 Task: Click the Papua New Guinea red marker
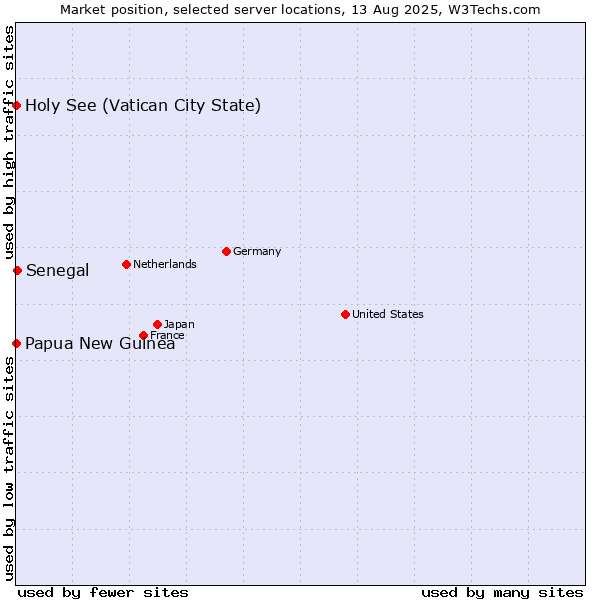[16, 343]
